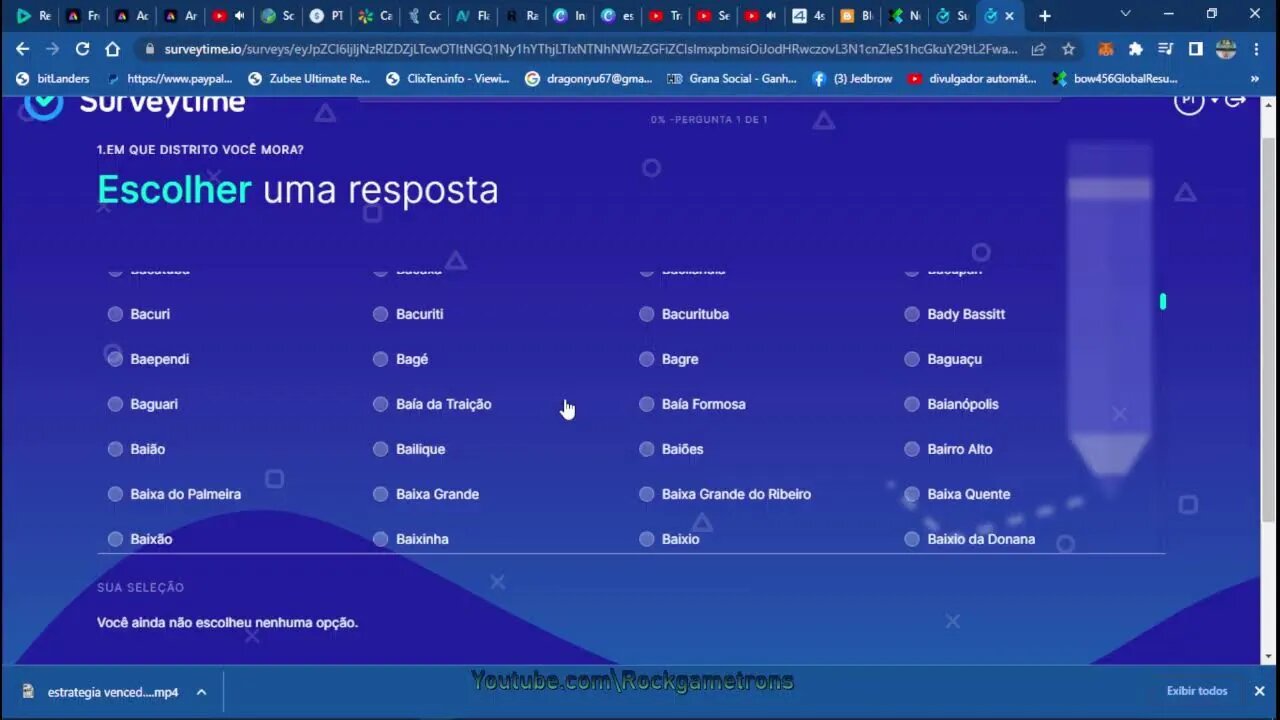Switch to the 'Bl' Blogger tab
The image size is (1280, 720).
pyautogui.click(x=857, y=16)
